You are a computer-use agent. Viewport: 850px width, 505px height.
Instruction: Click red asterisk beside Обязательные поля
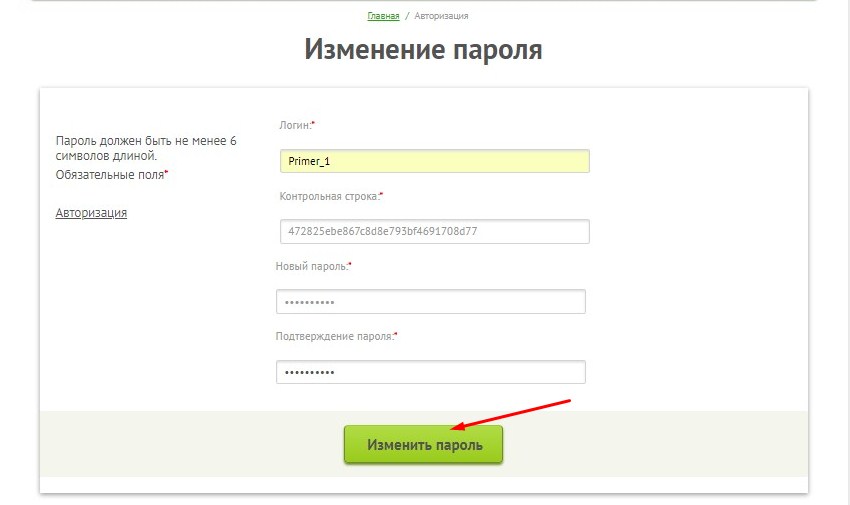(166, 173)
